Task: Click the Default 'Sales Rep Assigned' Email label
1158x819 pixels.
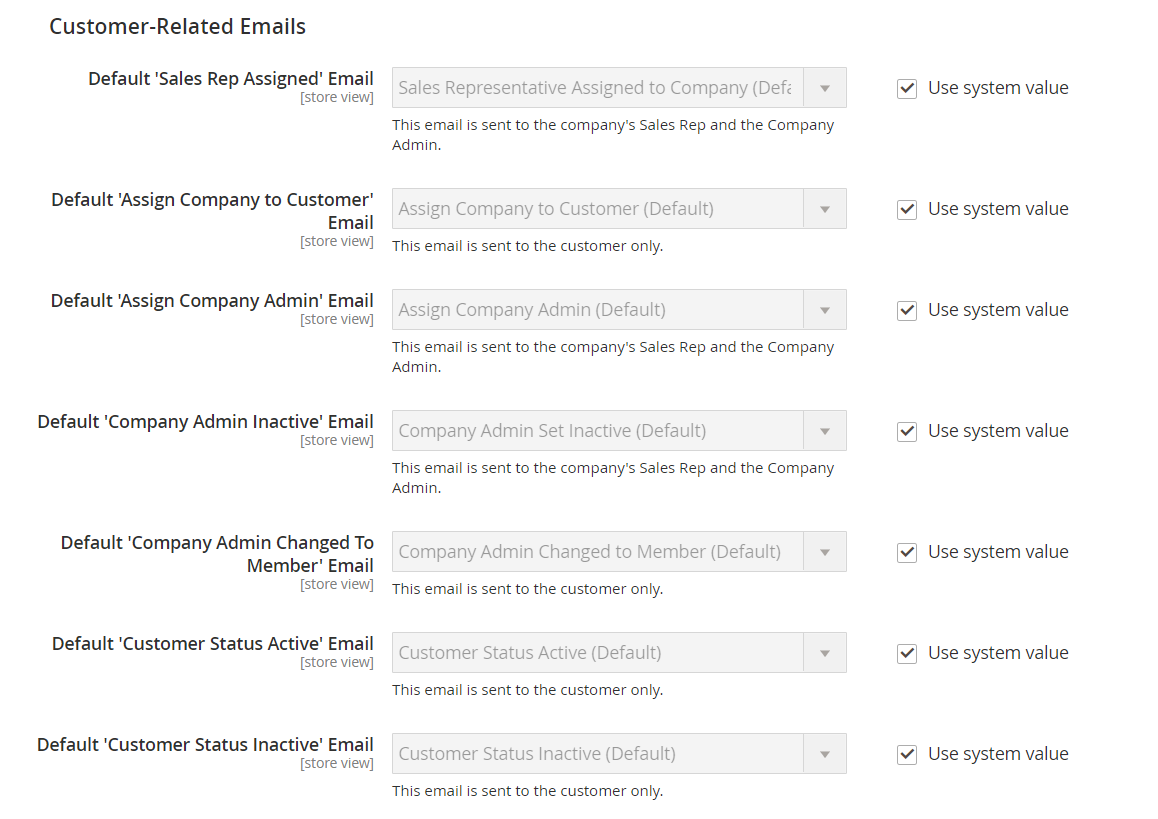Action: pyautogui.click(x=231, y=79)
